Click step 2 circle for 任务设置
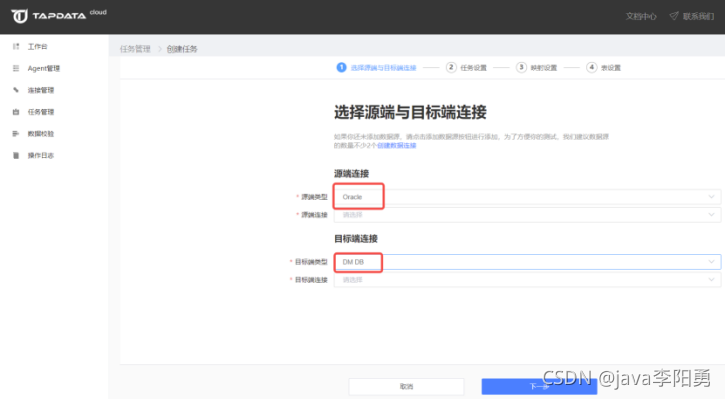Image resolution: width=725 pixels, height=399 pixels. click(451, 68)
